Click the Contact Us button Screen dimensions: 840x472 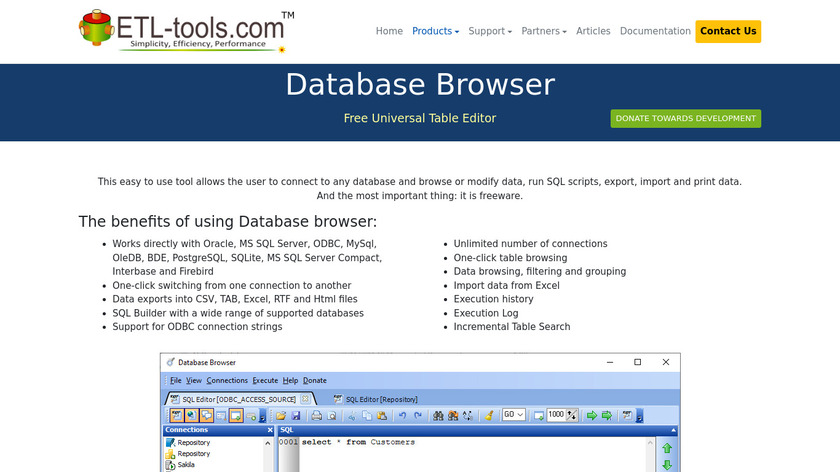pyautogui.click(x=728, y=31)
